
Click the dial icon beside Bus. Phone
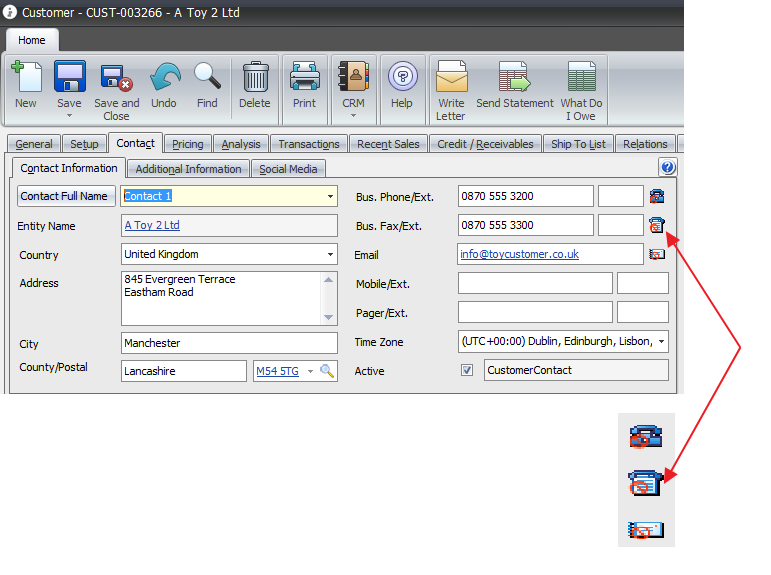coord(657,196)
